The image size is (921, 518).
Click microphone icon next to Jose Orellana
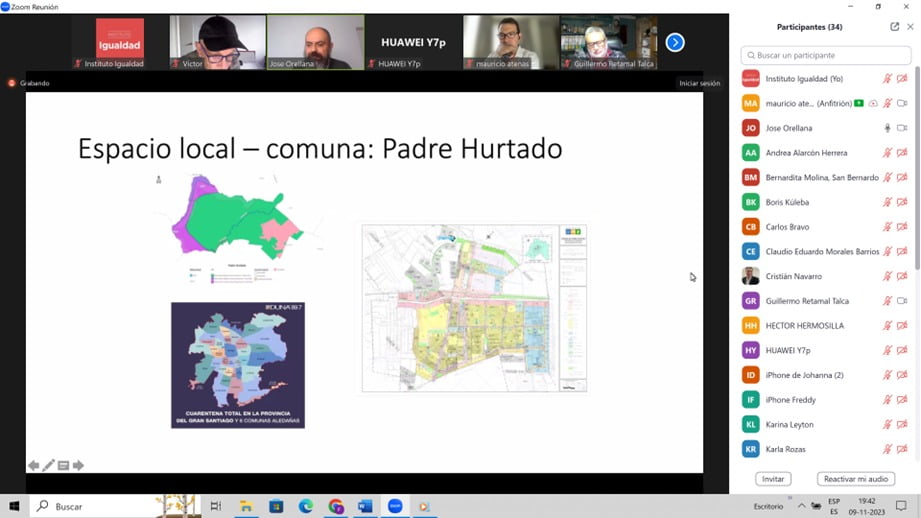(887, 128)
